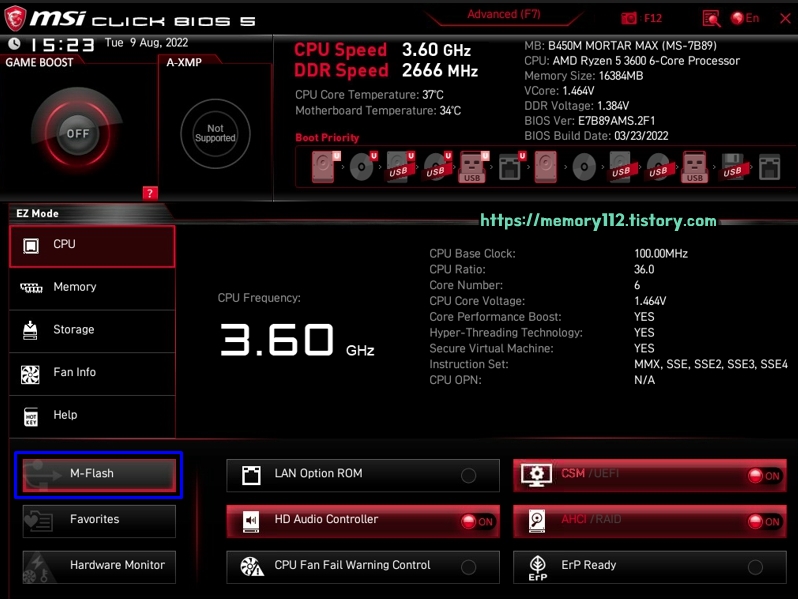
Task: Click the Storage drive icon in sidebar
Action: tap(30, 330)
